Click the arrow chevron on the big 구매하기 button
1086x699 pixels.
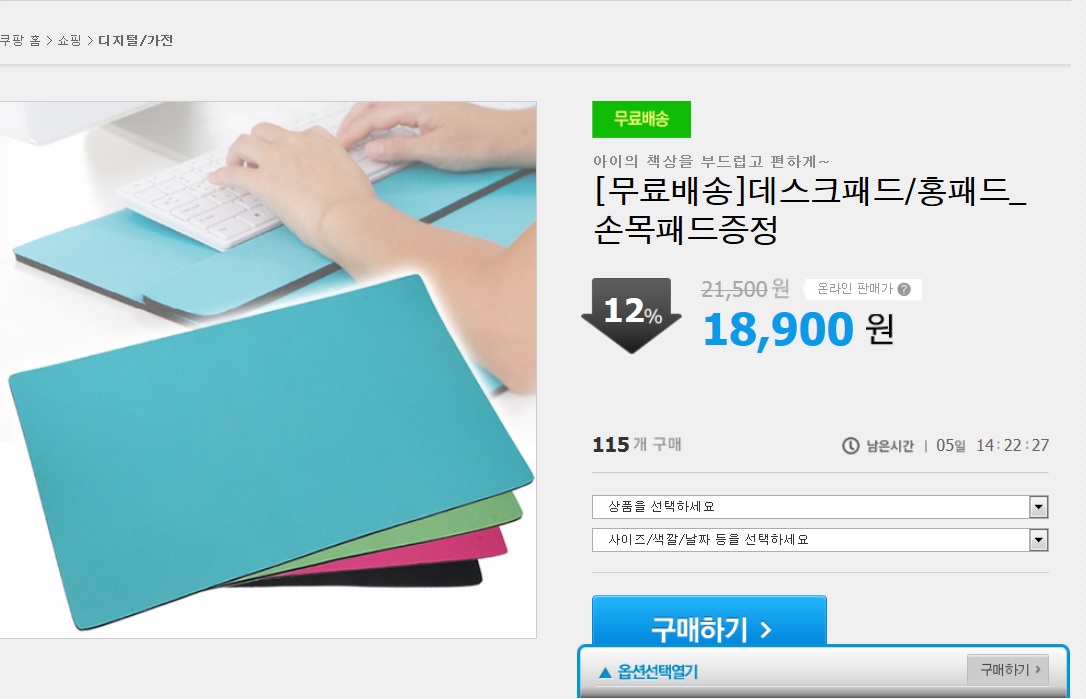click(765, 630)
